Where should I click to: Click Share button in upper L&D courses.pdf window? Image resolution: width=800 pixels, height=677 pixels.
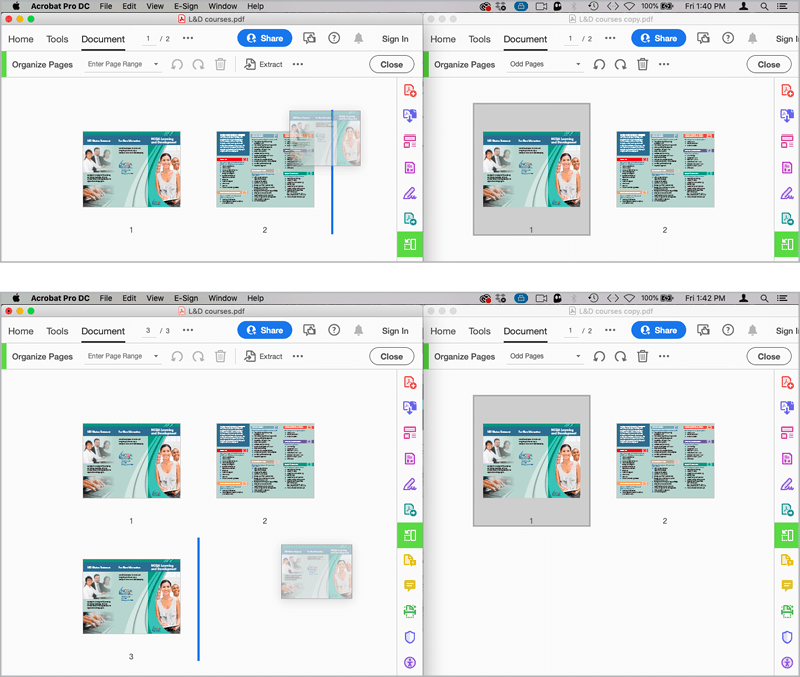coord(264,38)
